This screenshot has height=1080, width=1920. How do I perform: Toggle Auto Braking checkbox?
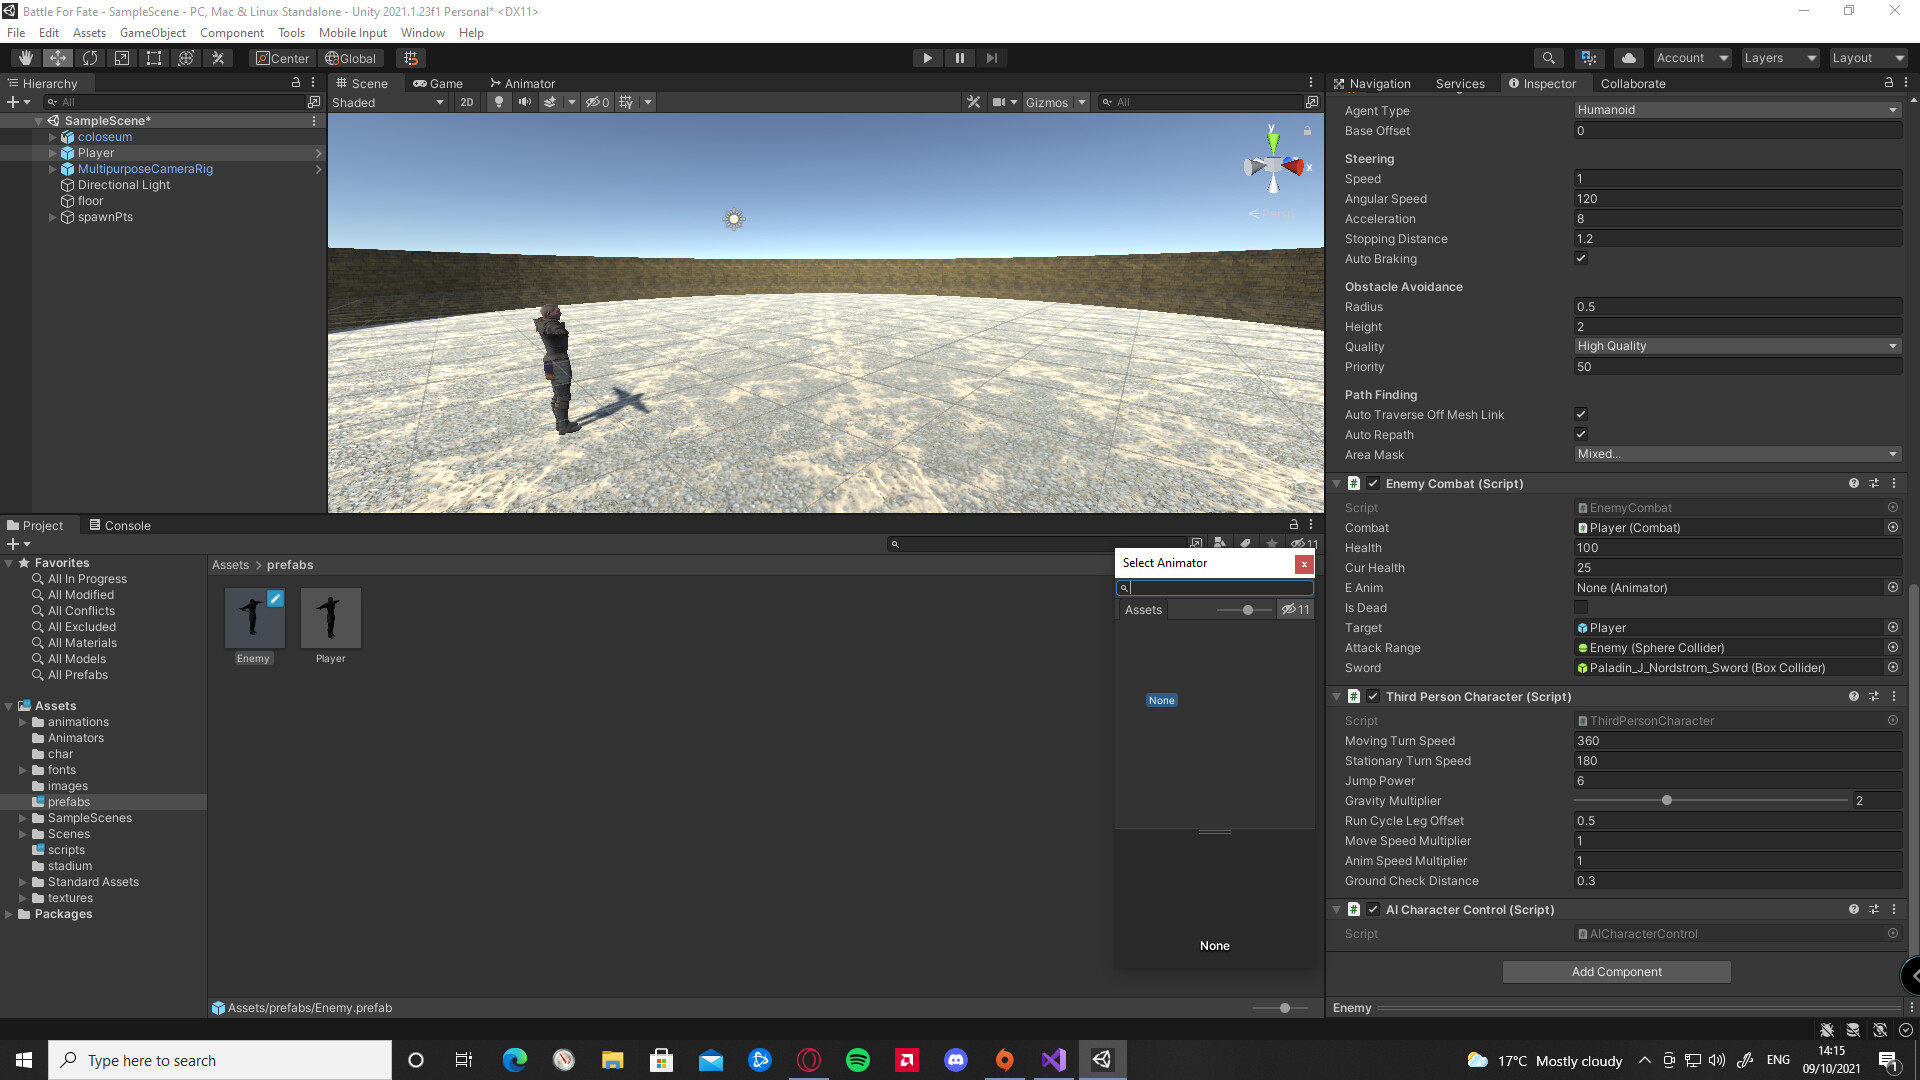coord(1581,258)
